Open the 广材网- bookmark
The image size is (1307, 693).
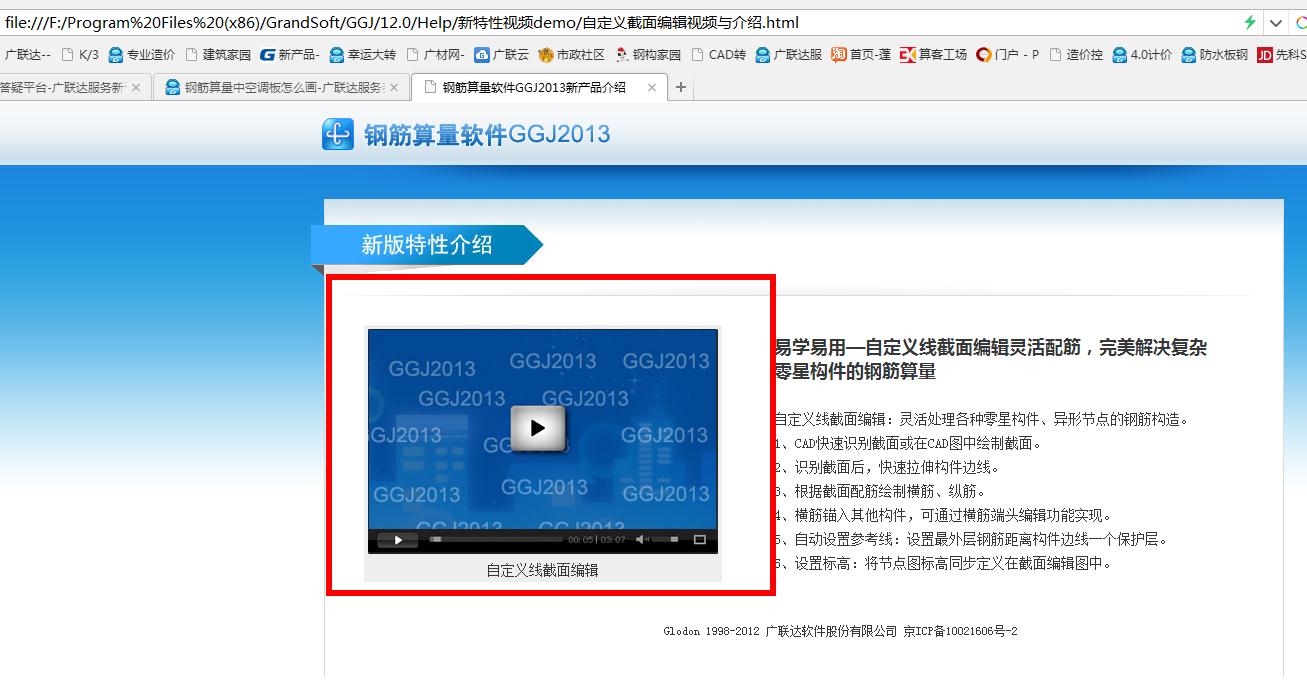pyautogui.click(x=435, y=55)
